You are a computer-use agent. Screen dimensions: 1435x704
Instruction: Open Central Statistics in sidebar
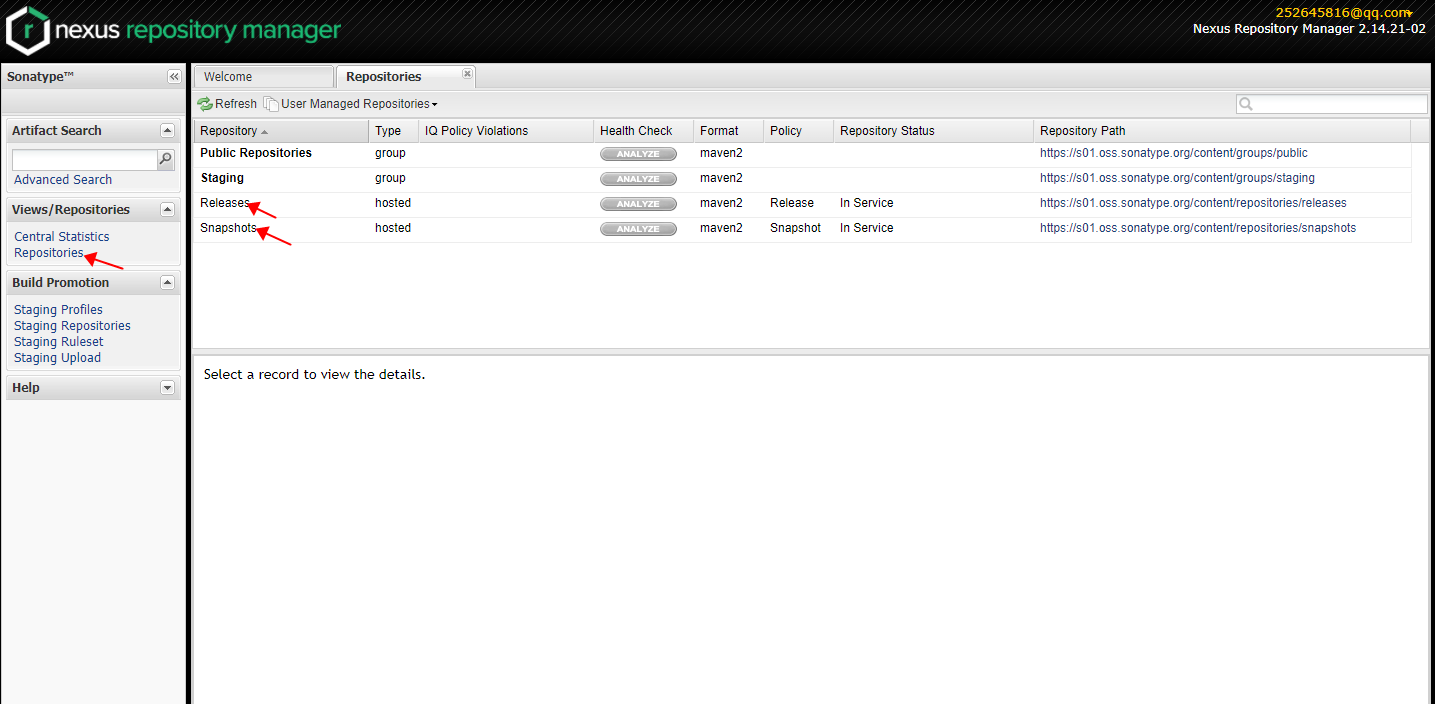pos(62,237)
